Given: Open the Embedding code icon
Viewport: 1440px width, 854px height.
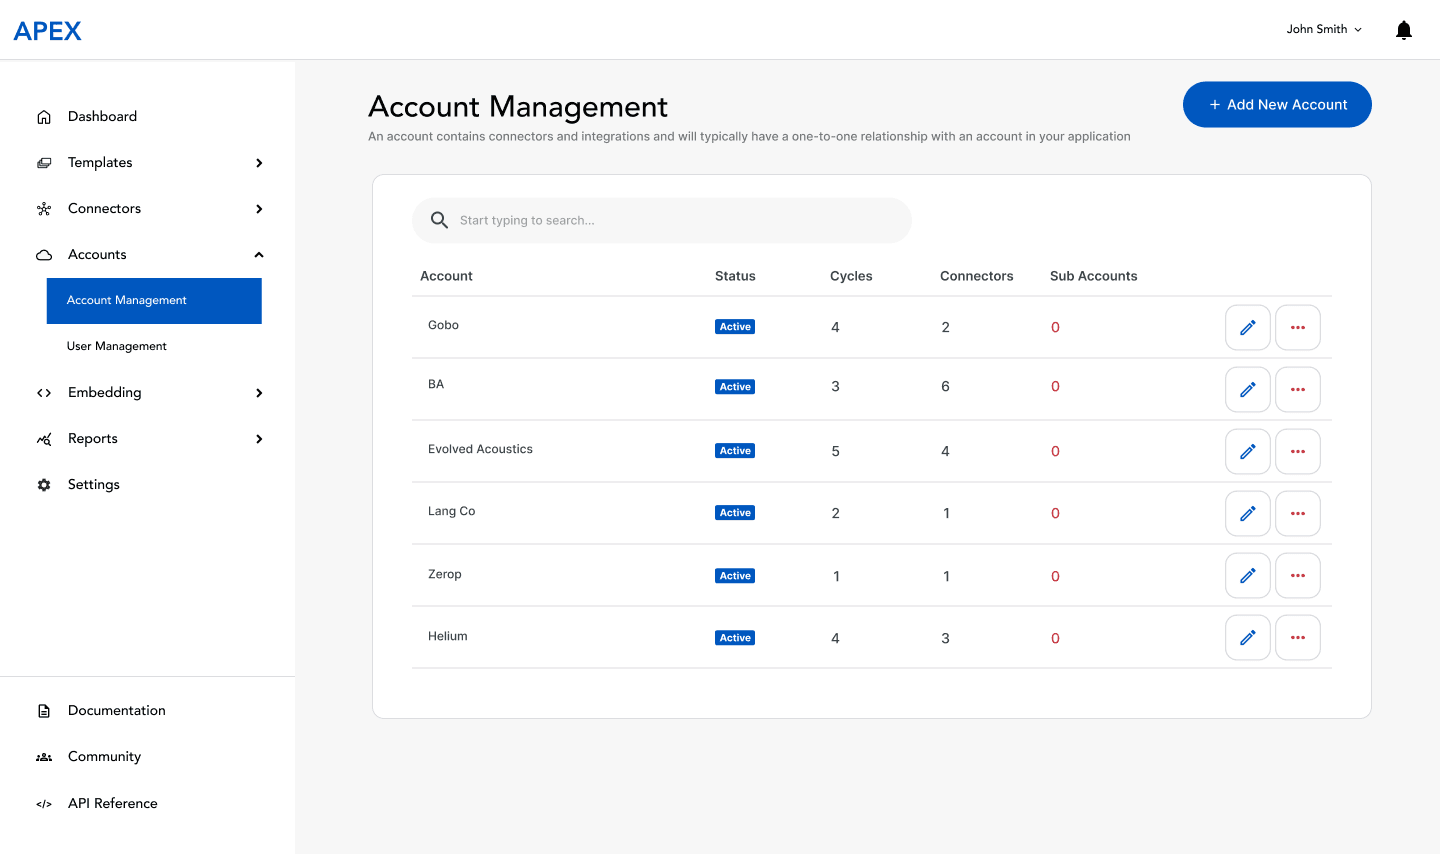Looking at the screenshot, I should pos(44,392).
